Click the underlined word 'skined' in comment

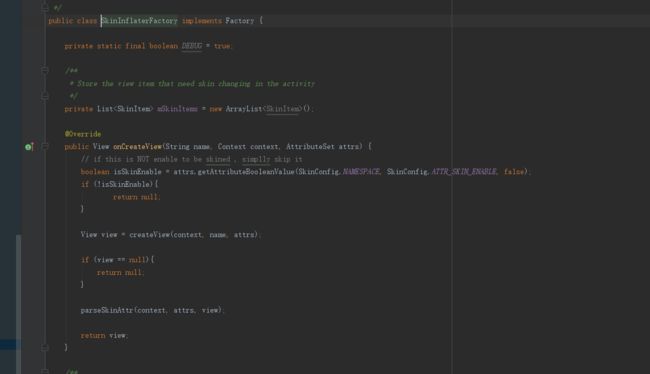tap(218, 159)
